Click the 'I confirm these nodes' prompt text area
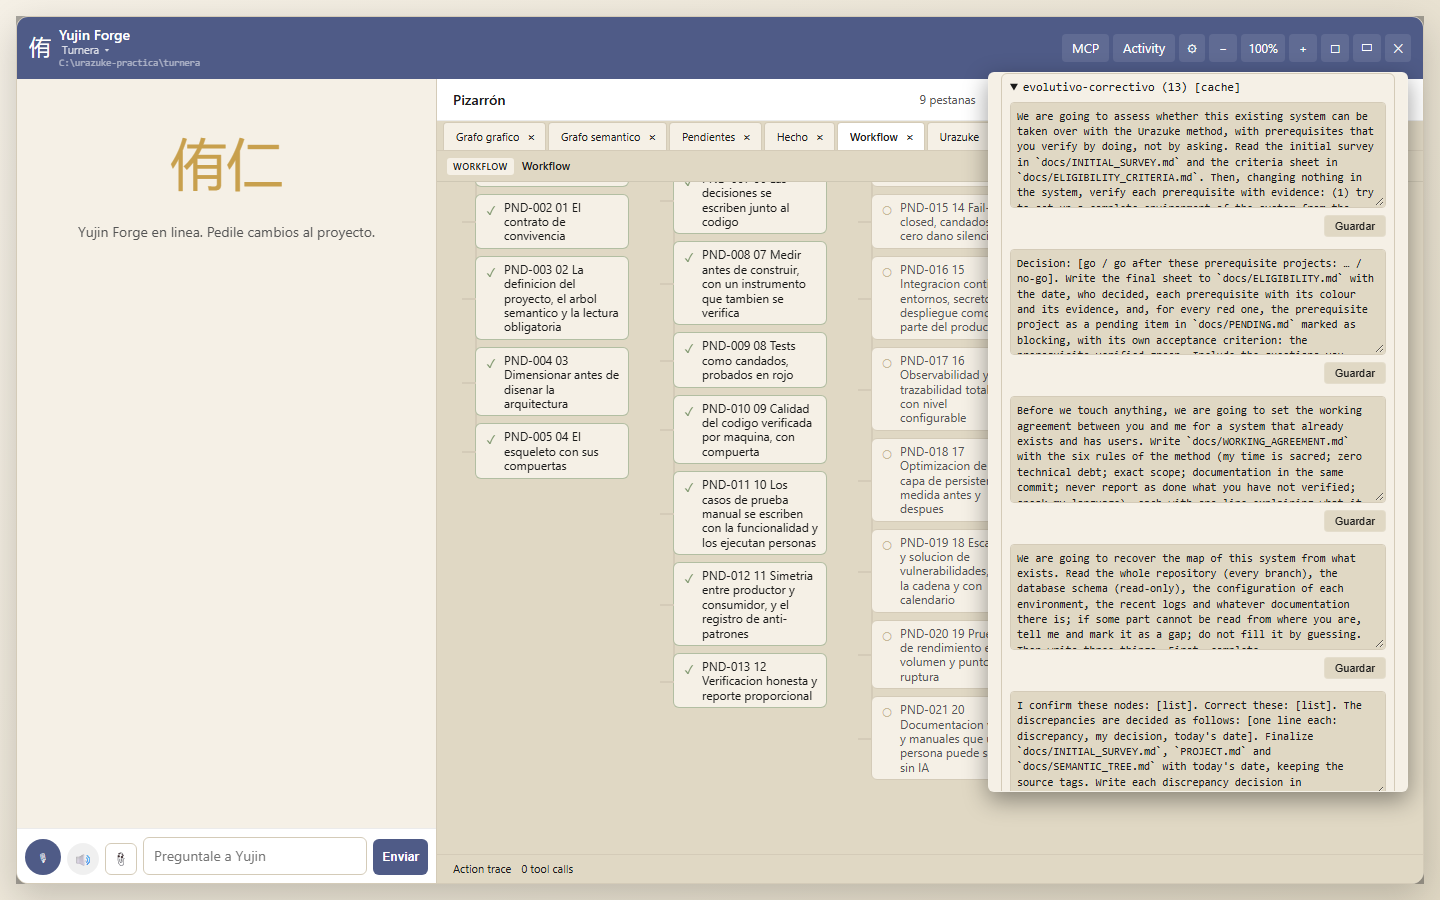The height and width of the screenshot is (900, 1440). coord(1198,742)
